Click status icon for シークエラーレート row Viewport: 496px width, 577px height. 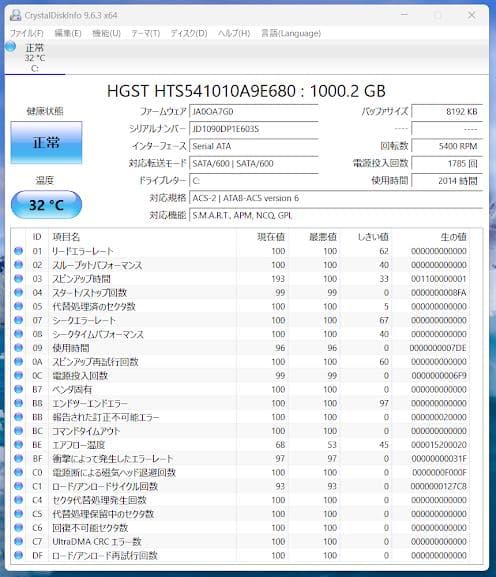[18, 320]
